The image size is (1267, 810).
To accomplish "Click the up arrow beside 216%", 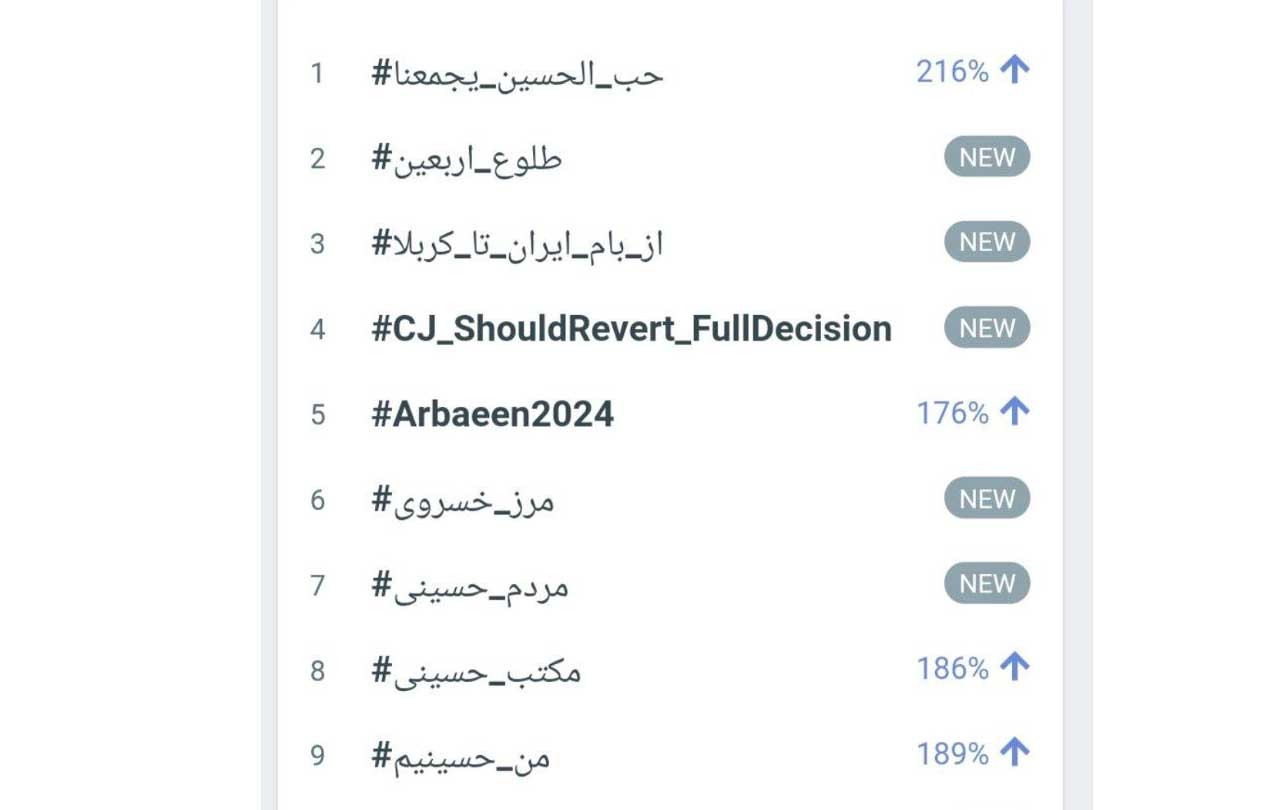I will (x=1014, y=70).
